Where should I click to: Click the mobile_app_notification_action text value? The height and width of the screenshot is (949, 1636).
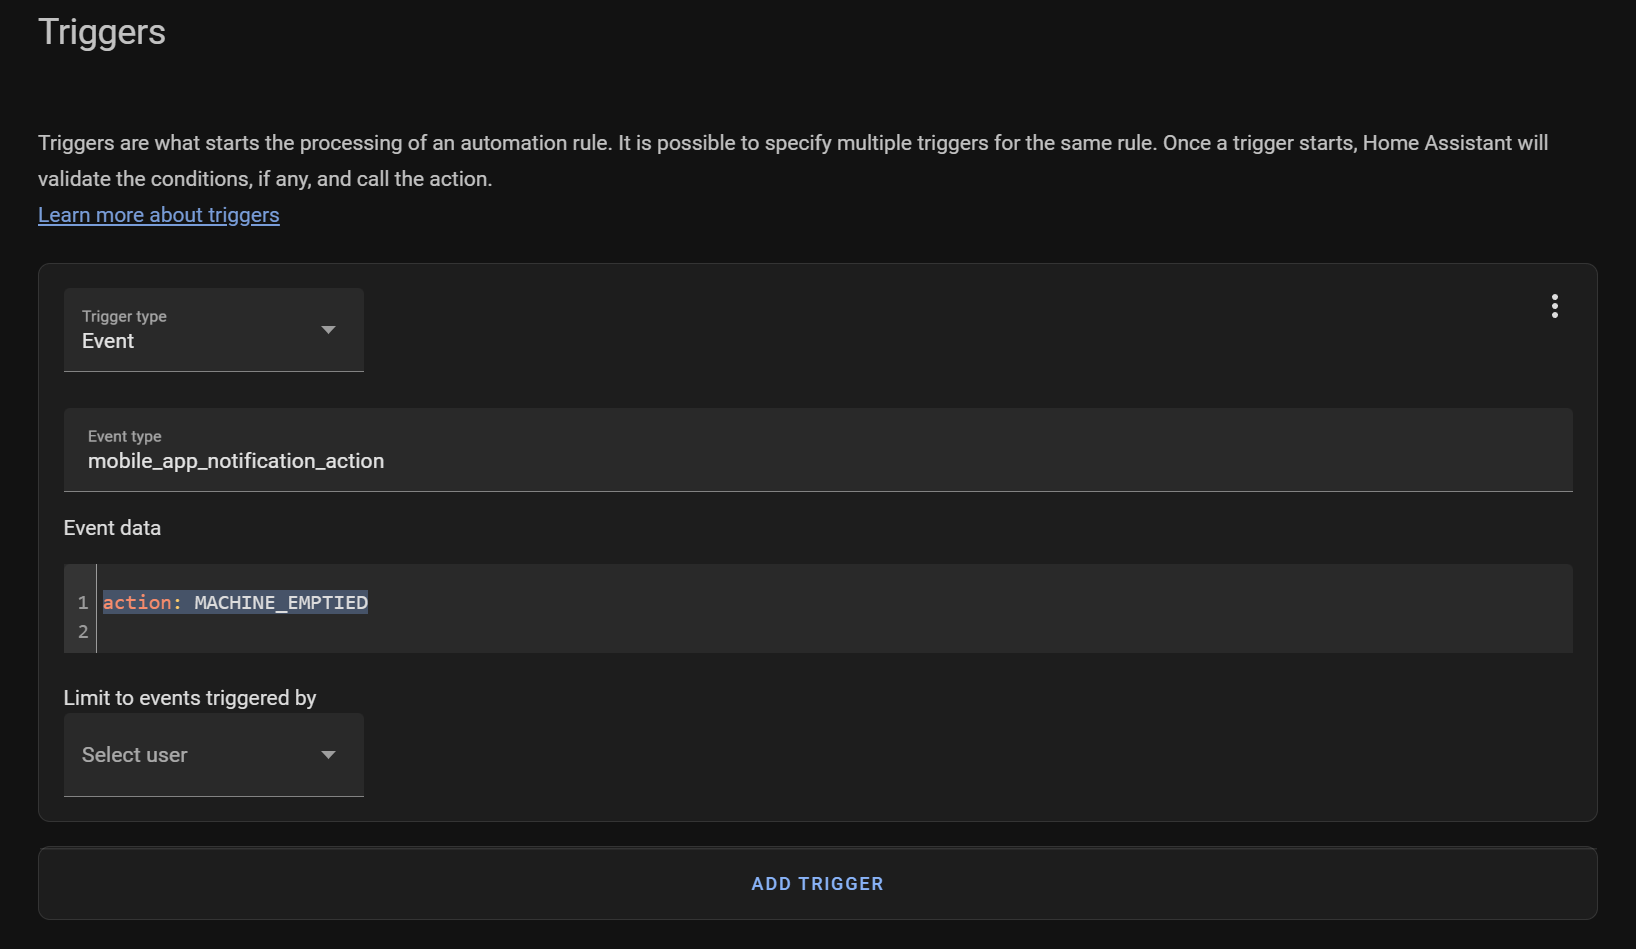pos(236,461)
